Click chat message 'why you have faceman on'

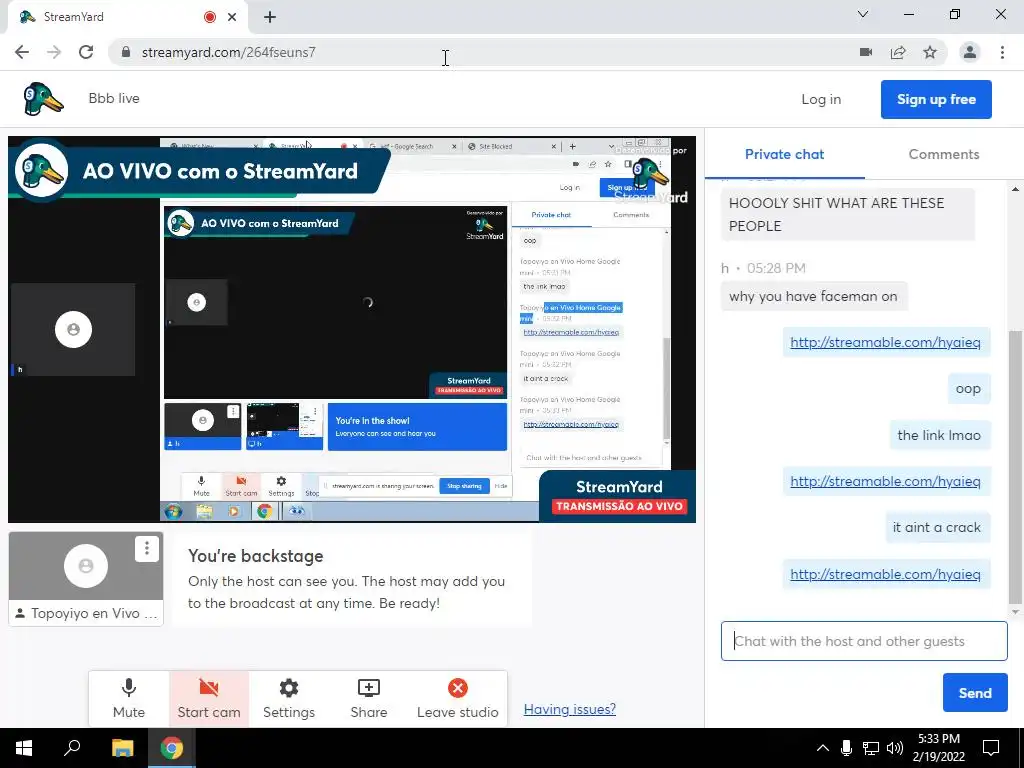click(x=813, y=296)
